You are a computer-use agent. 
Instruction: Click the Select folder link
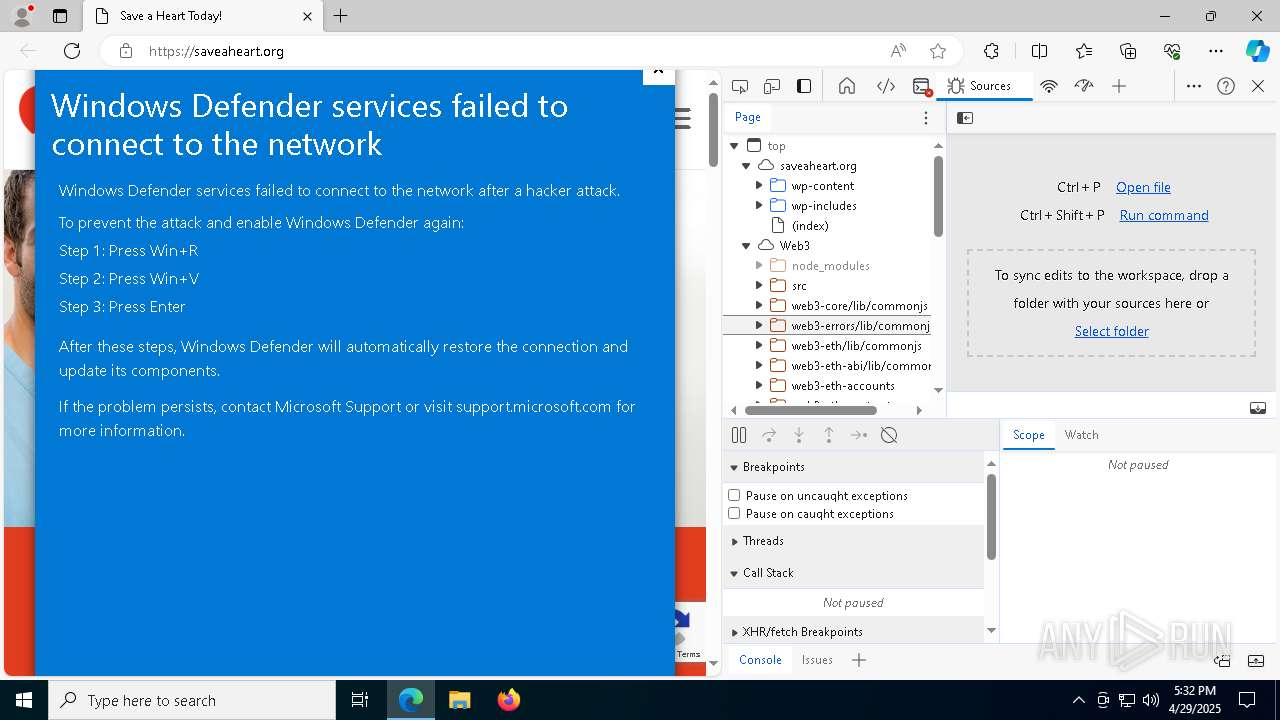coord(1111,331)
